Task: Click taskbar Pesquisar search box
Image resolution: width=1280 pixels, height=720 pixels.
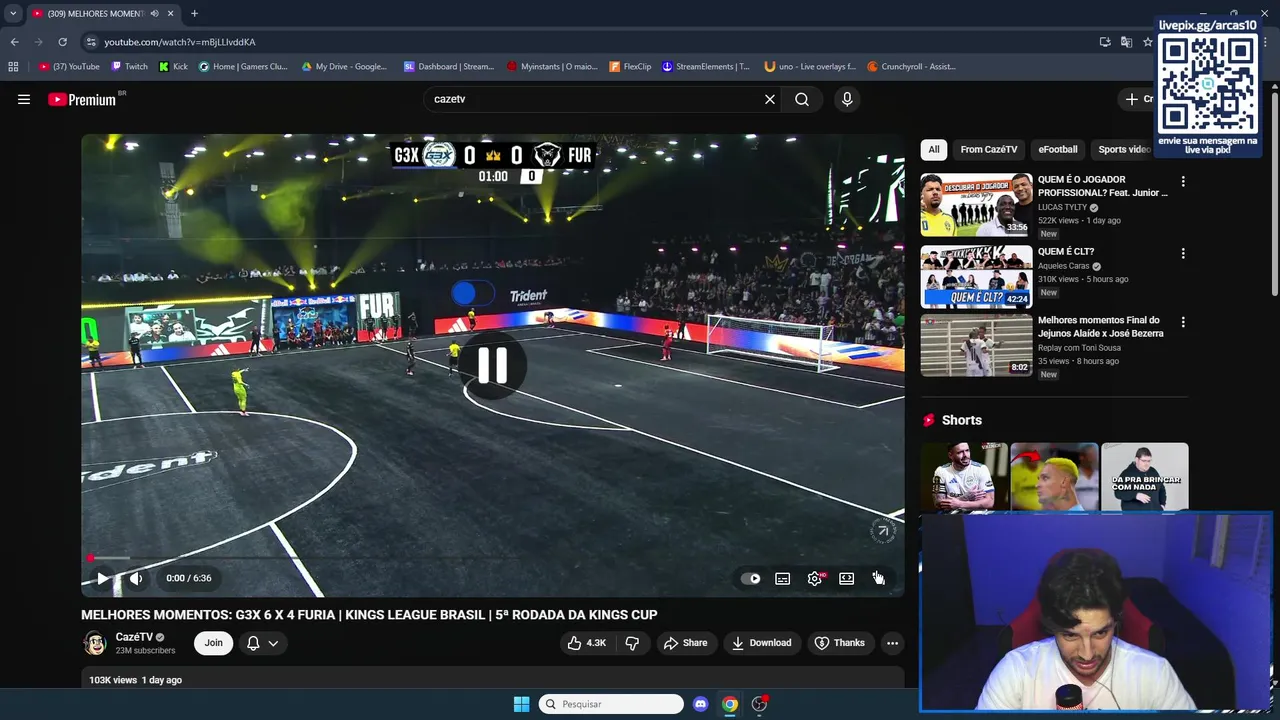Action: [x=611, y=704]
